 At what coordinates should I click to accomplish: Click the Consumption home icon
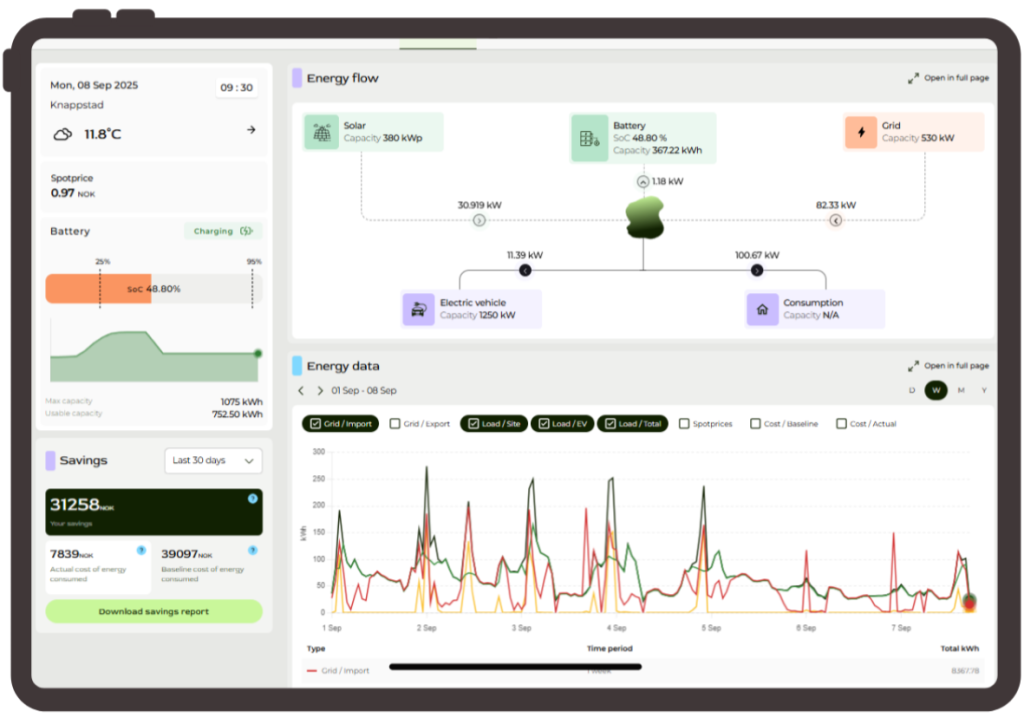[x=762, y=309]
